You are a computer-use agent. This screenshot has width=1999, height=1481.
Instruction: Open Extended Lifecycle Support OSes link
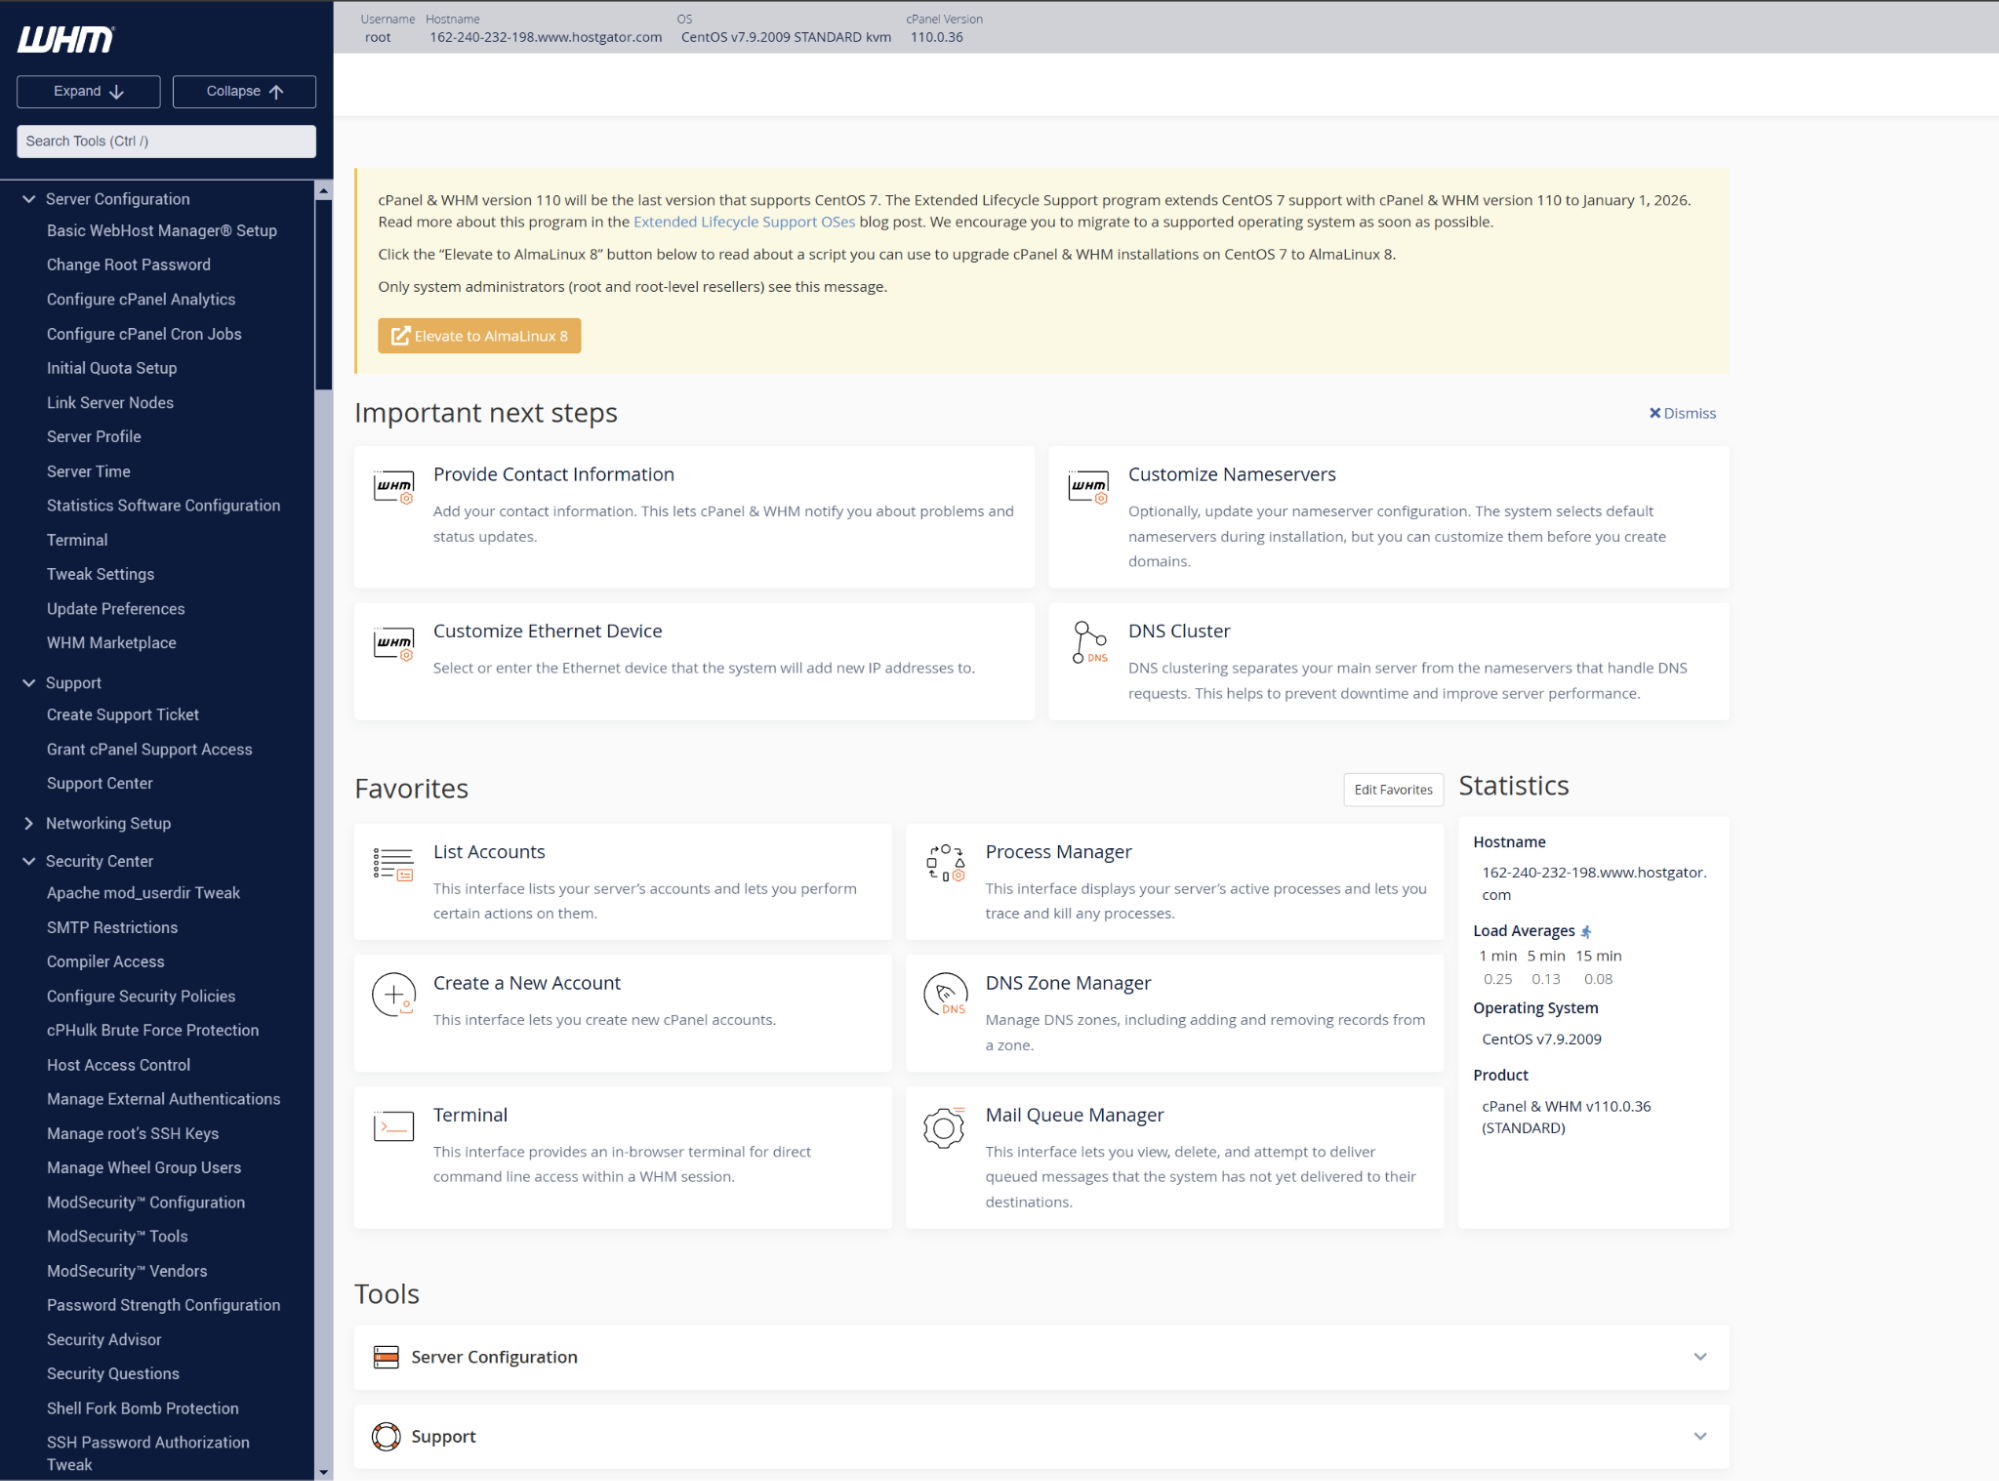tap(744, 222)
